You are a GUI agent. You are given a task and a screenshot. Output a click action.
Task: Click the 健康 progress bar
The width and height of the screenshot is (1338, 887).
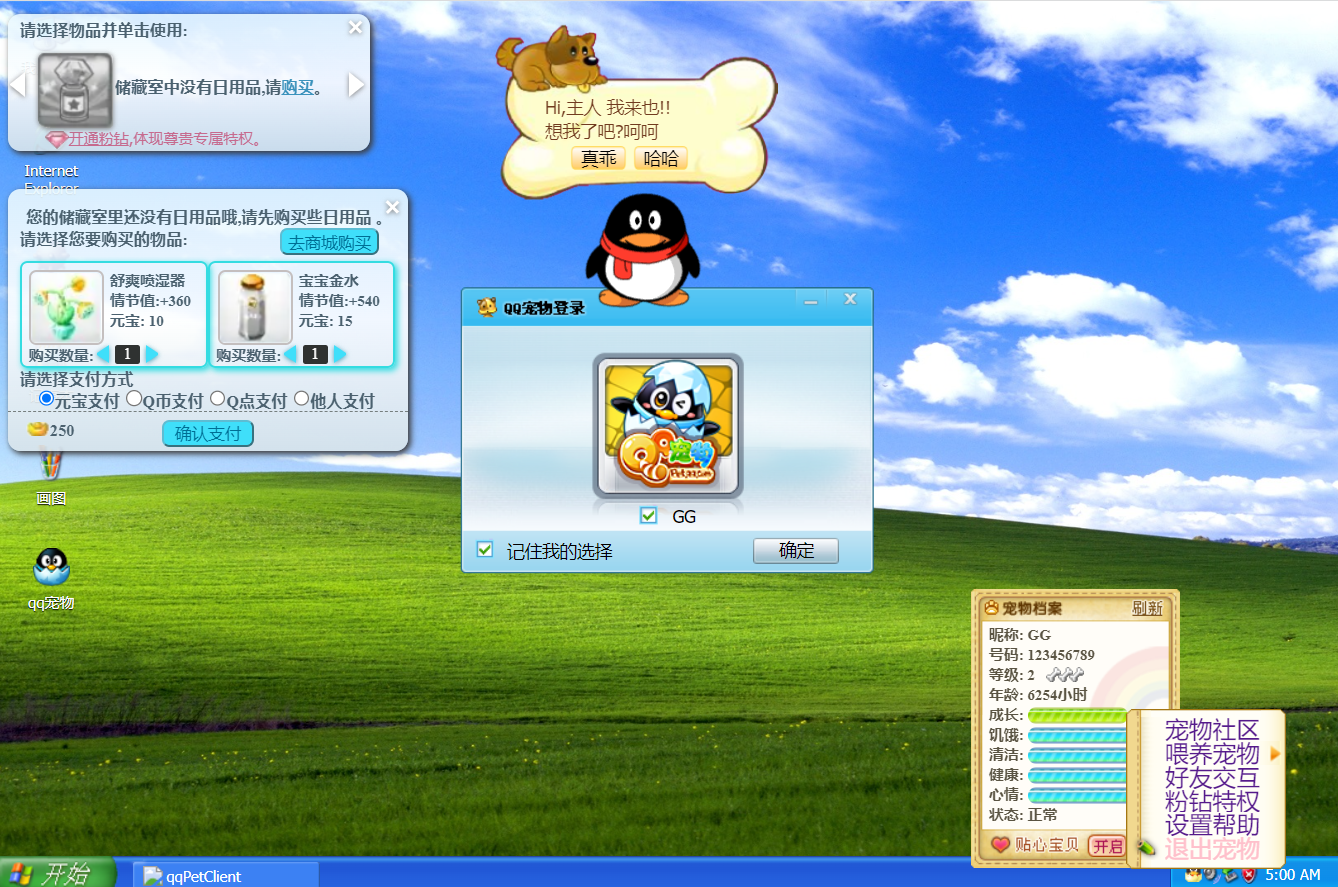[1078, 775]
